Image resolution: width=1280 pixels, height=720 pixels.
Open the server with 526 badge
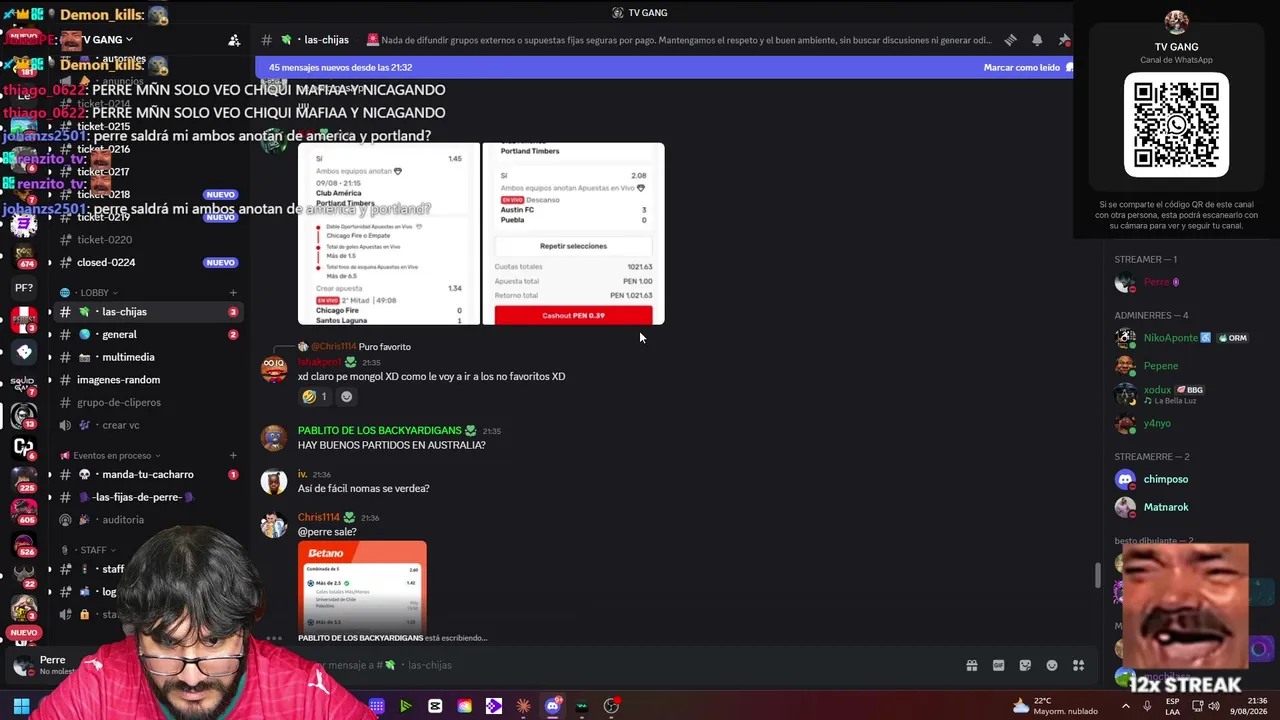click(23, 546)
